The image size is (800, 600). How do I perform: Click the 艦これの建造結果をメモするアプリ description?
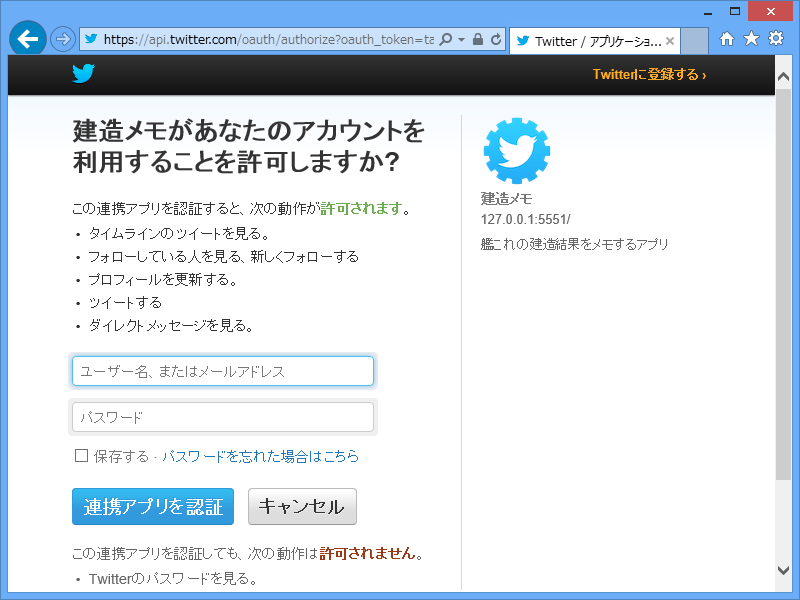(x=574, y=244)
